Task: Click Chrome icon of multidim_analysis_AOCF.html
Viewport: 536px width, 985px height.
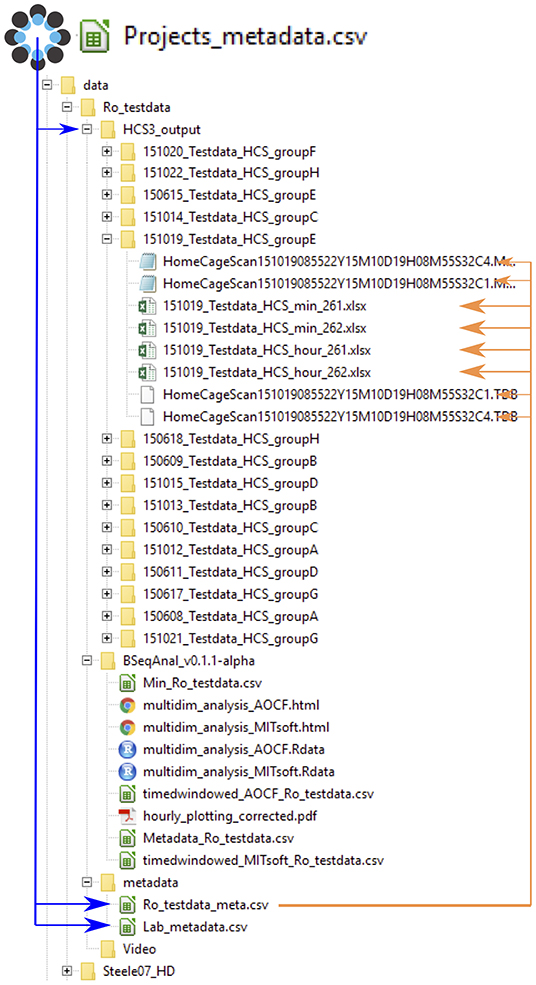Action: pos(128,705)
